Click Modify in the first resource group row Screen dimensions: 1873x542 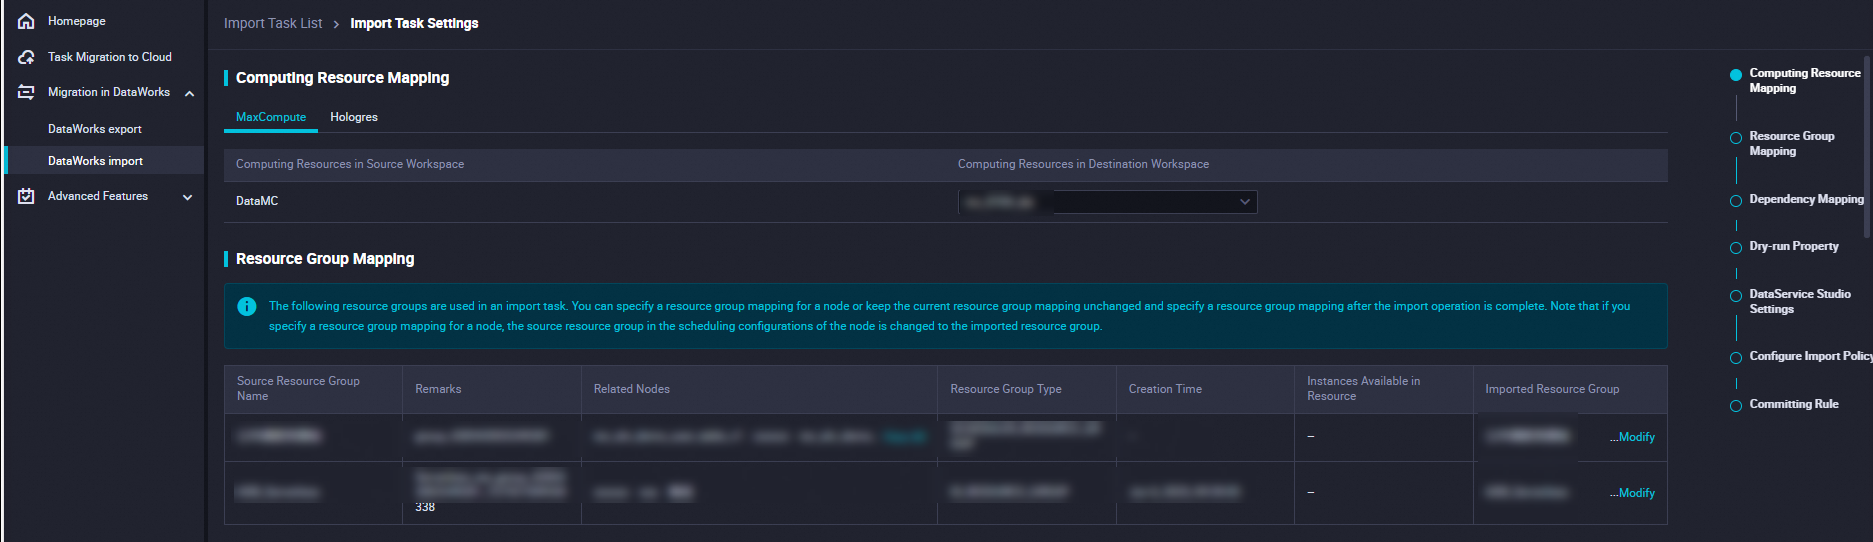tap(1637, 437)
